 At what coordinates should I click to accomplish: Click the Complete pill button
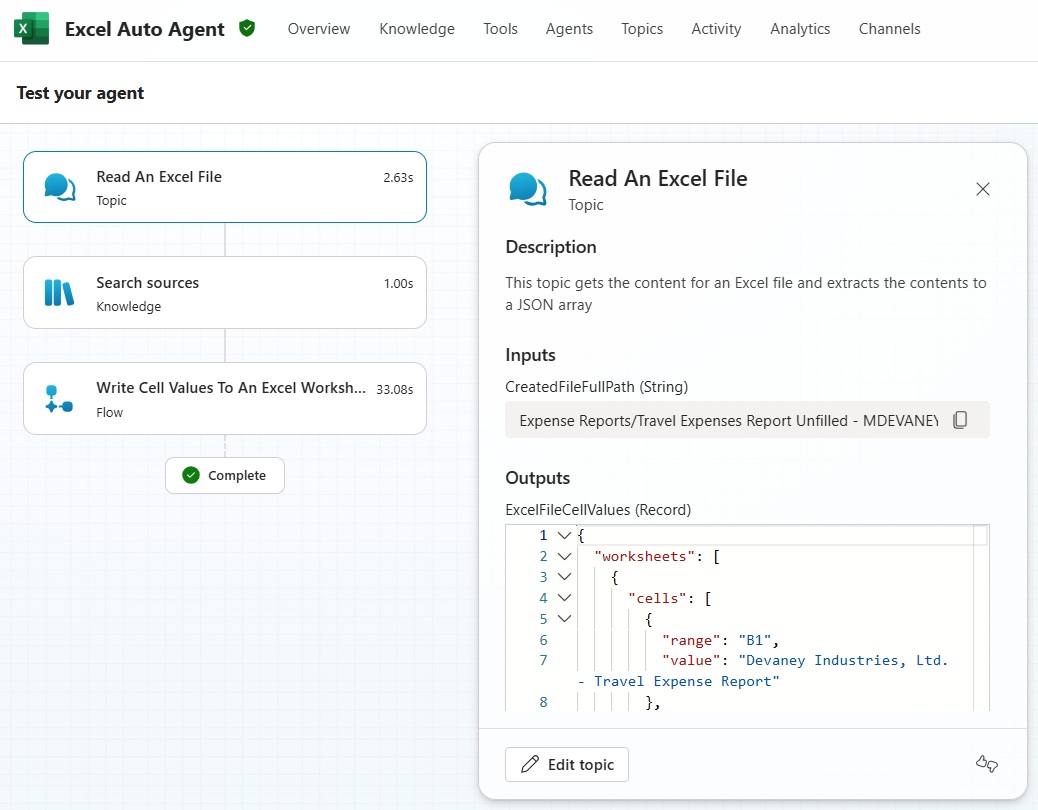click(x=224, y=475)
